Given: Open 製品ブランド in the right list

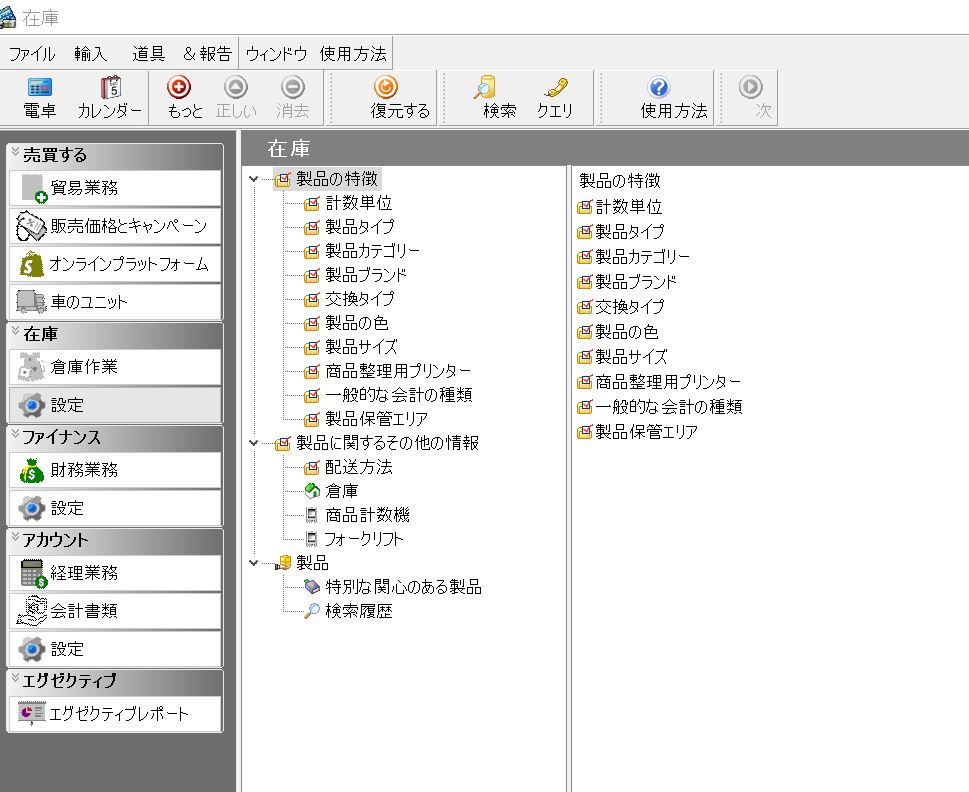Looking at the screenshot, I should [636, 282].
